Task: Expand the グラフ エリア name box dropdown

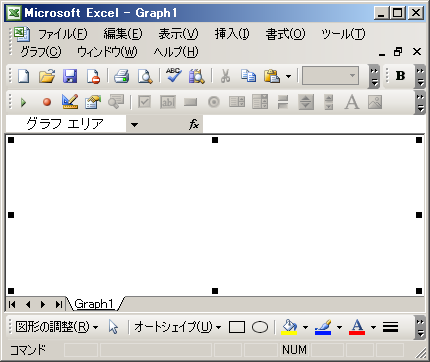Action: pyautogui.click(x=134, y=125)
